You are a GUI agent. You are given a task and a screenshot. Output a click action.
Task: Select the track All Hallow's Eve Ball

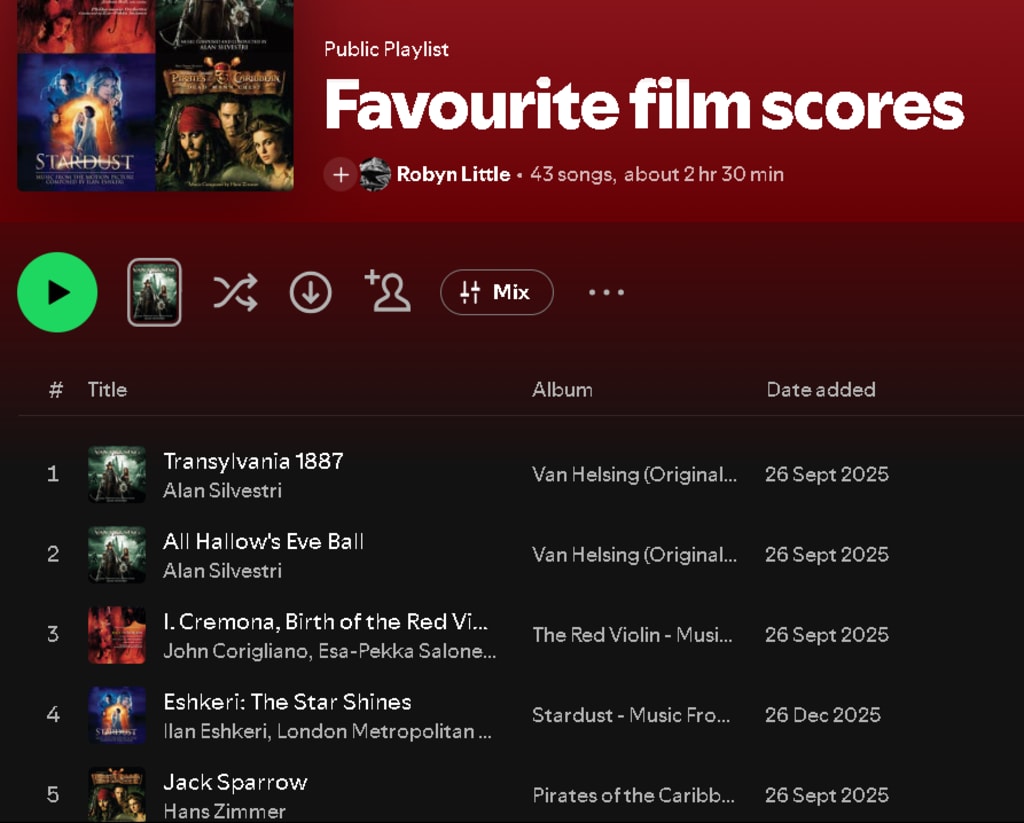click(x=264, y=541)
